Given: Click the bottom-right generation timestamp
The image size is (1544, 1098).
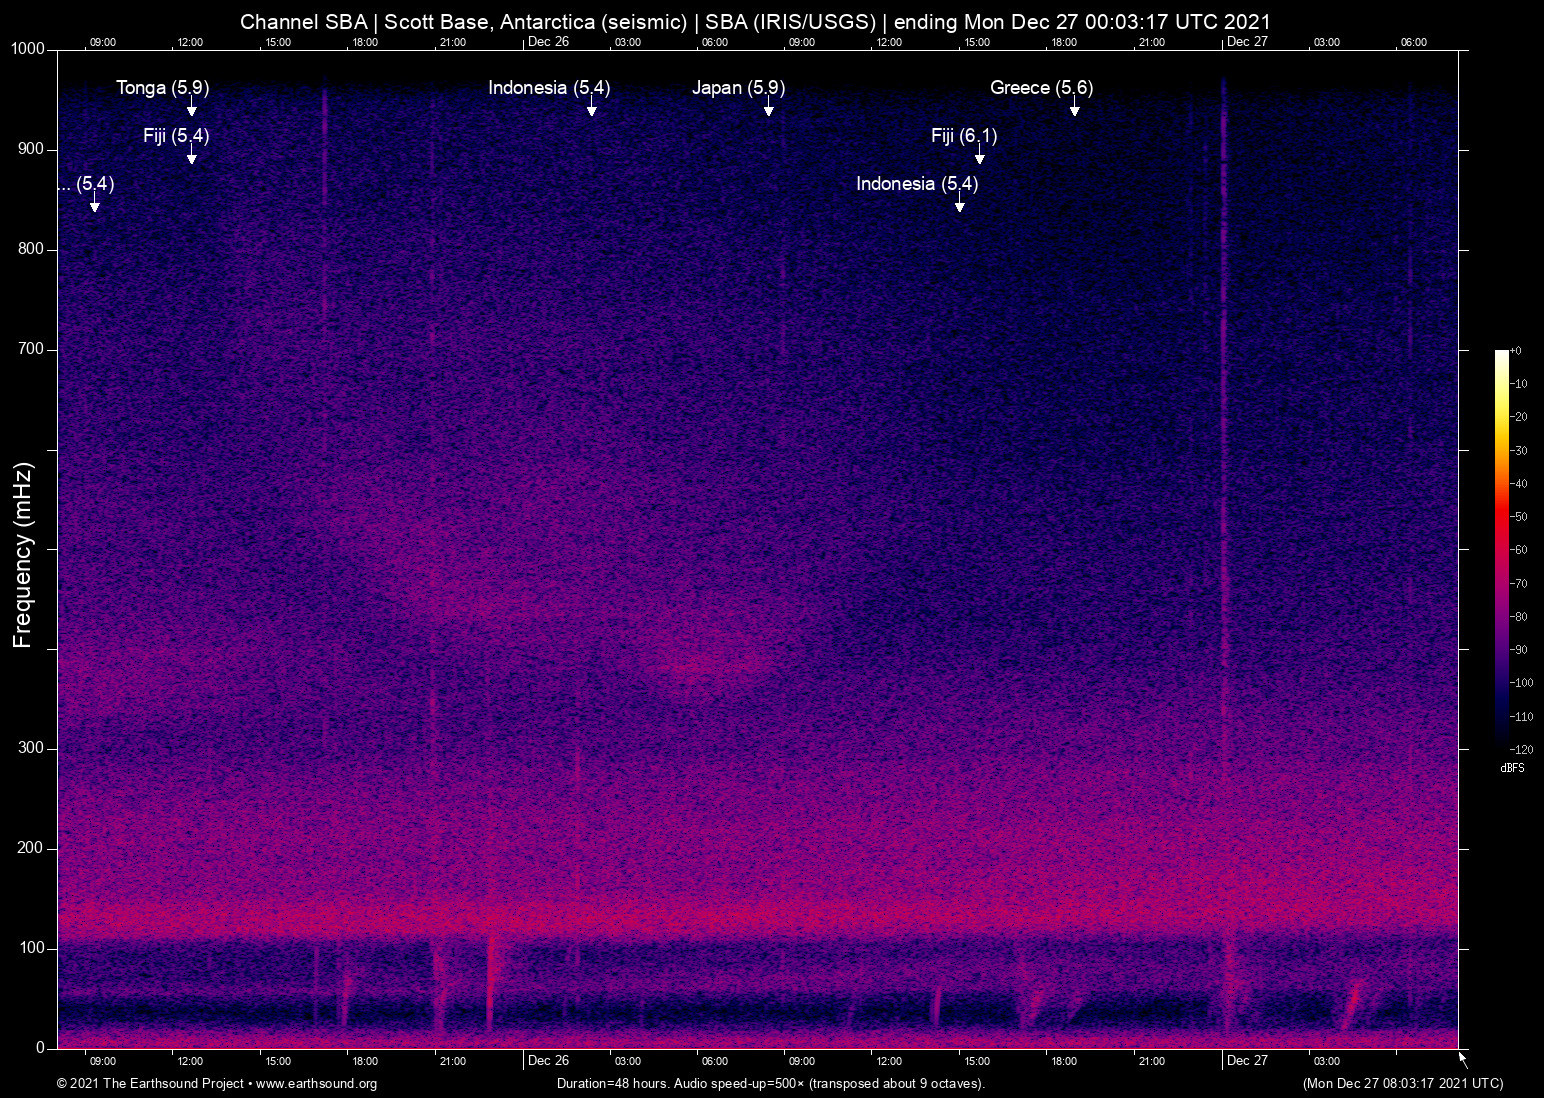Looking at the screenshot, I should click(1402, 1084).
